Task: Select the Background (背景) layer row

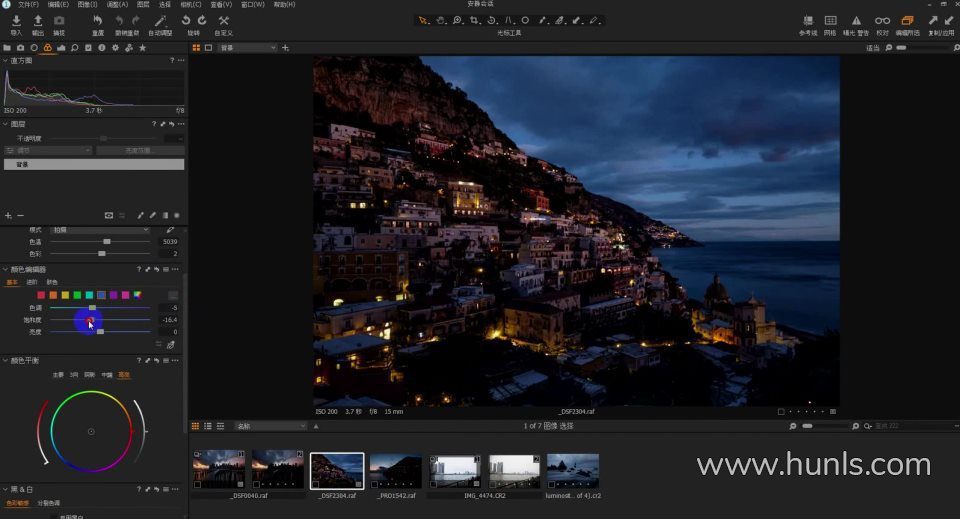Action: click(x=94, y=164)
